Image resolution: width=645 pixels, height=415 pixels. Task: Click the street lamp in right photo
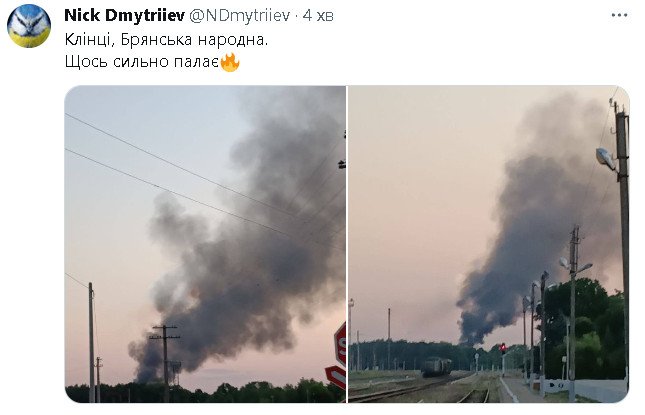(x=605, y=158)
